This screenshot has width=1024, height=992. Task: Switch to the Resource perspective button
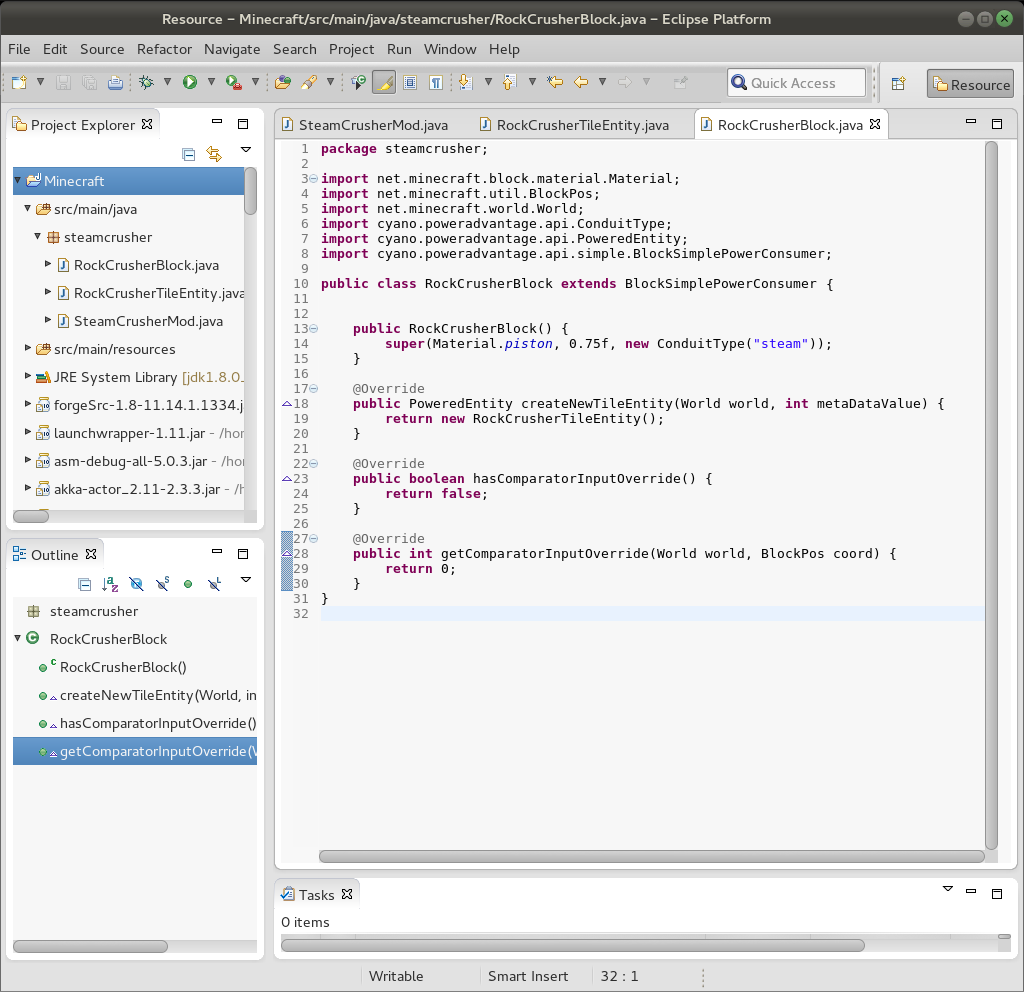(969, 85)
